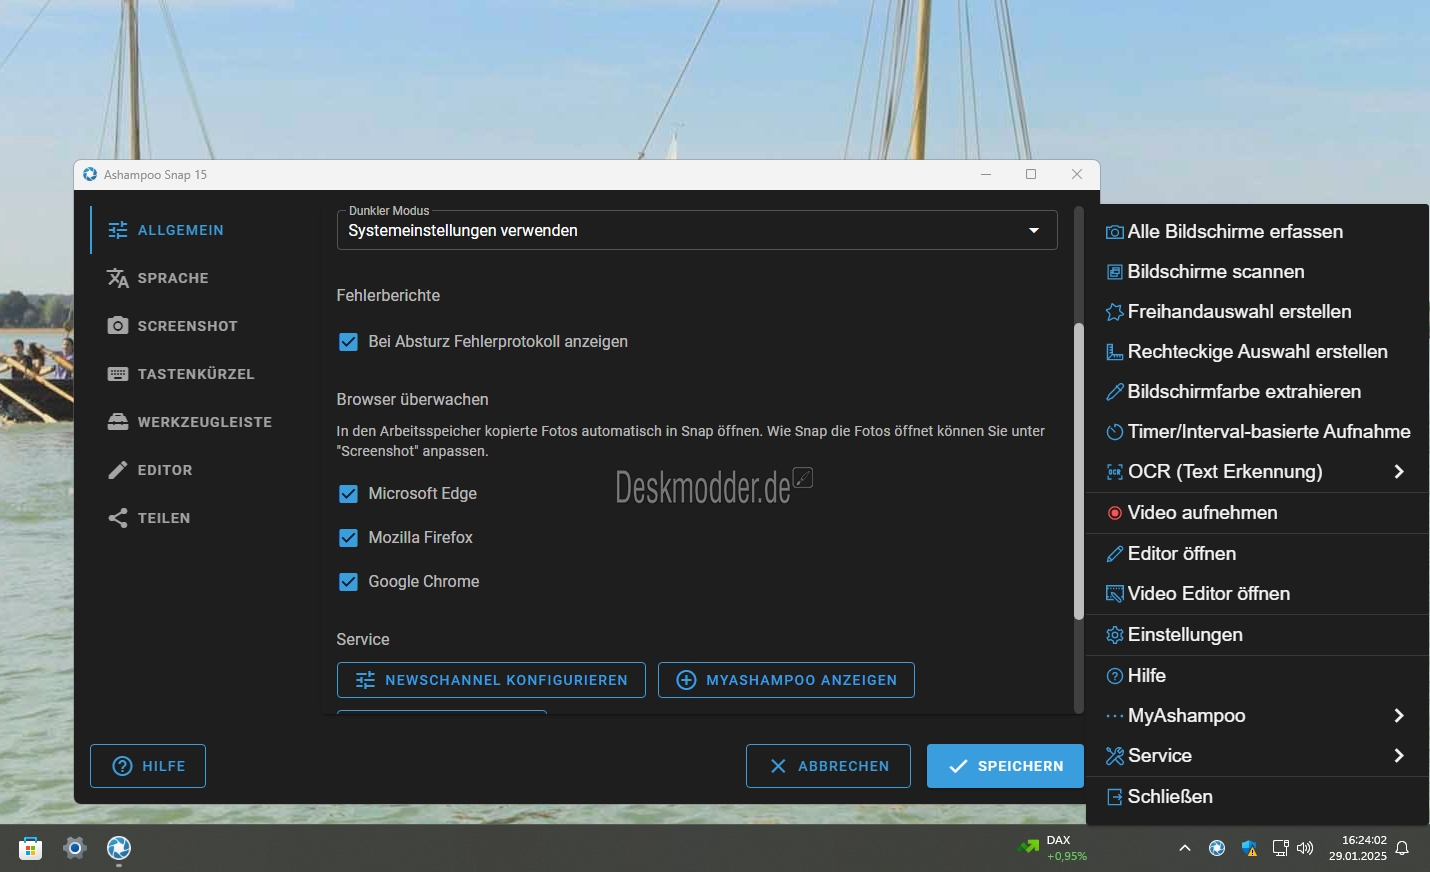
Task: Click the translate icon next to Sprache
Action: coord(118,278)
